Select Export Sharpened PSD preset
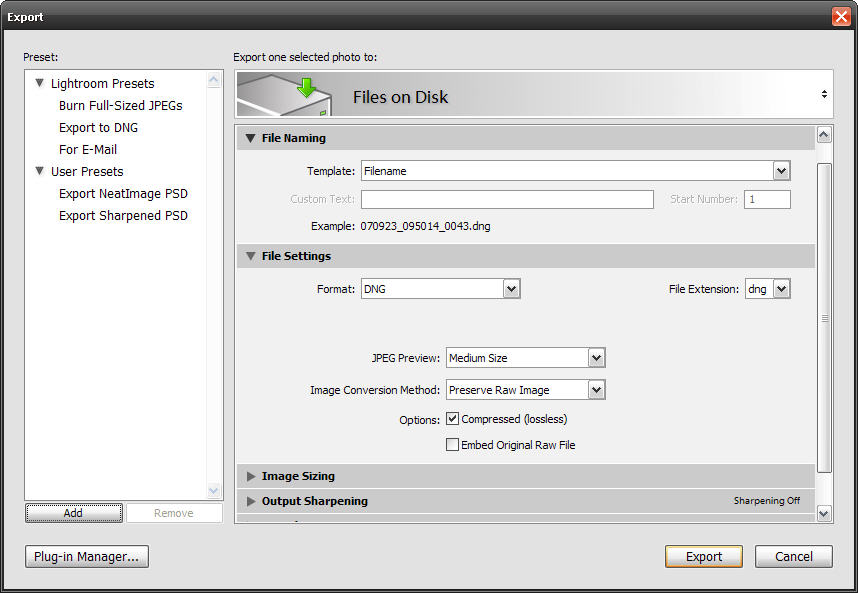 (x=123, y=216)
